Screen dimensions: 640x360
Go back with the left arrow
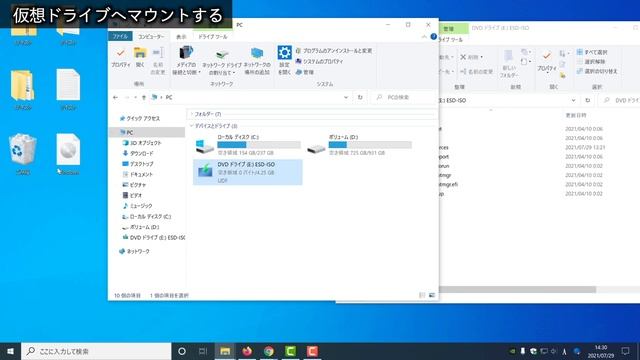coord(116,97)
